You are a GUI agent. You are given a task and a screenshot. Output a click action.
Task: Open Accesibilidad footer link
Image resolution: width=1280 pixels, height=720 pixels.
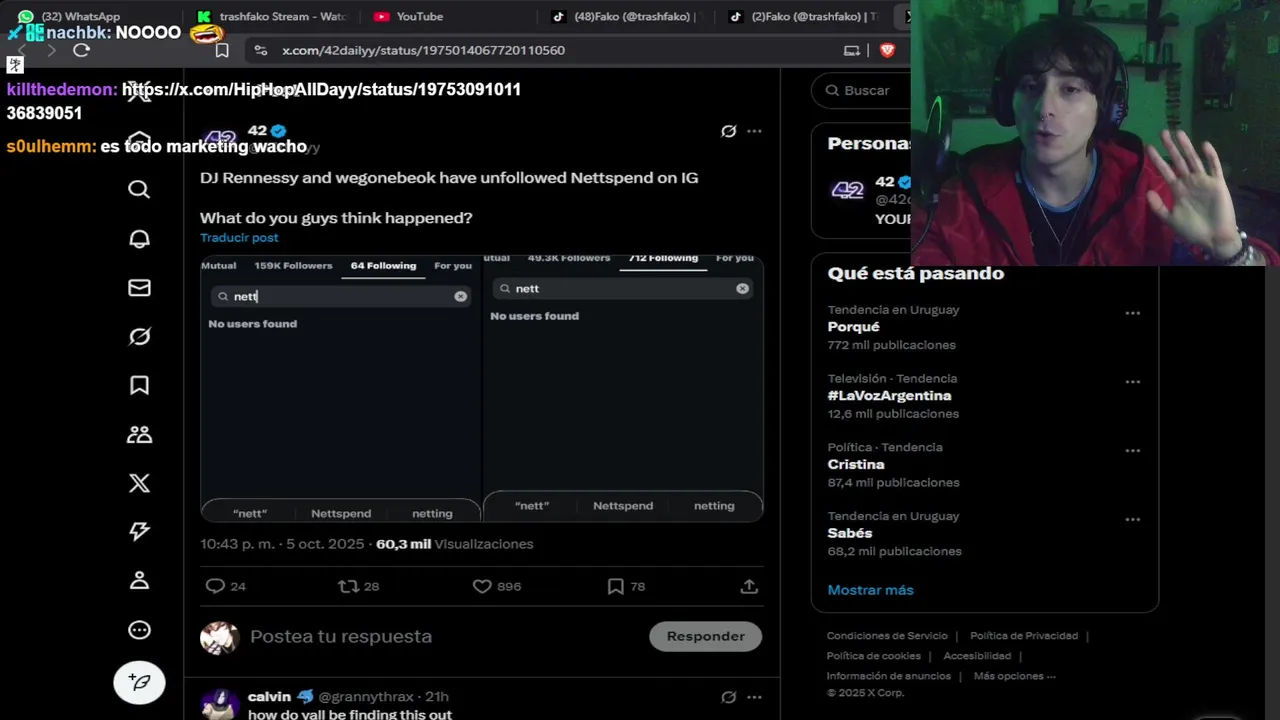tap(977, 656)
